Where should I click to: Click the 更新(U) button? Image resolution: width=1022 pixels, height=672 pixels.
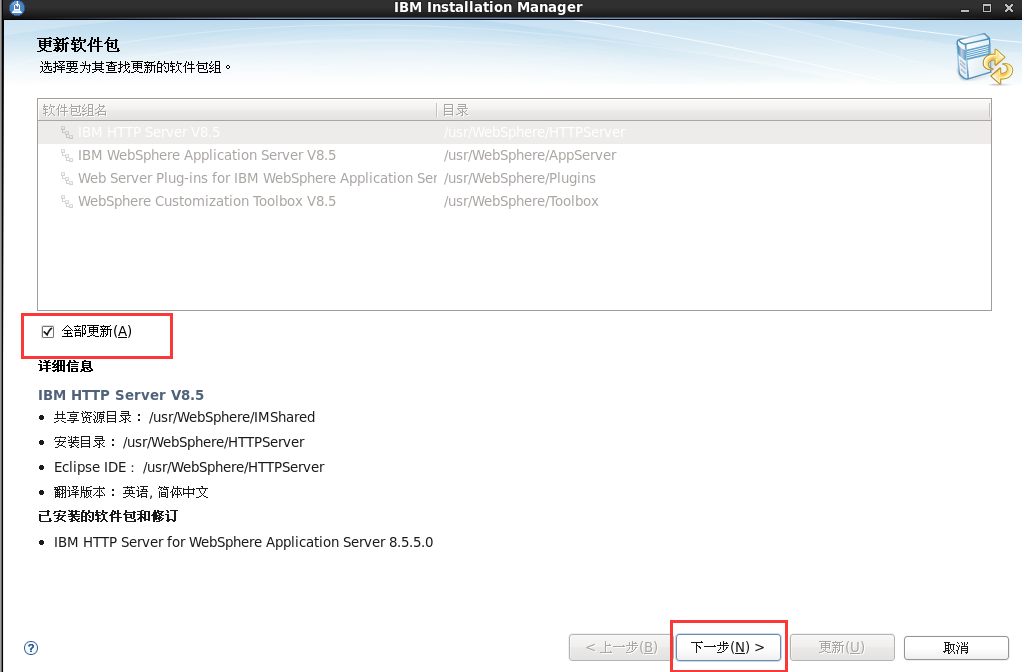[842, 647]
